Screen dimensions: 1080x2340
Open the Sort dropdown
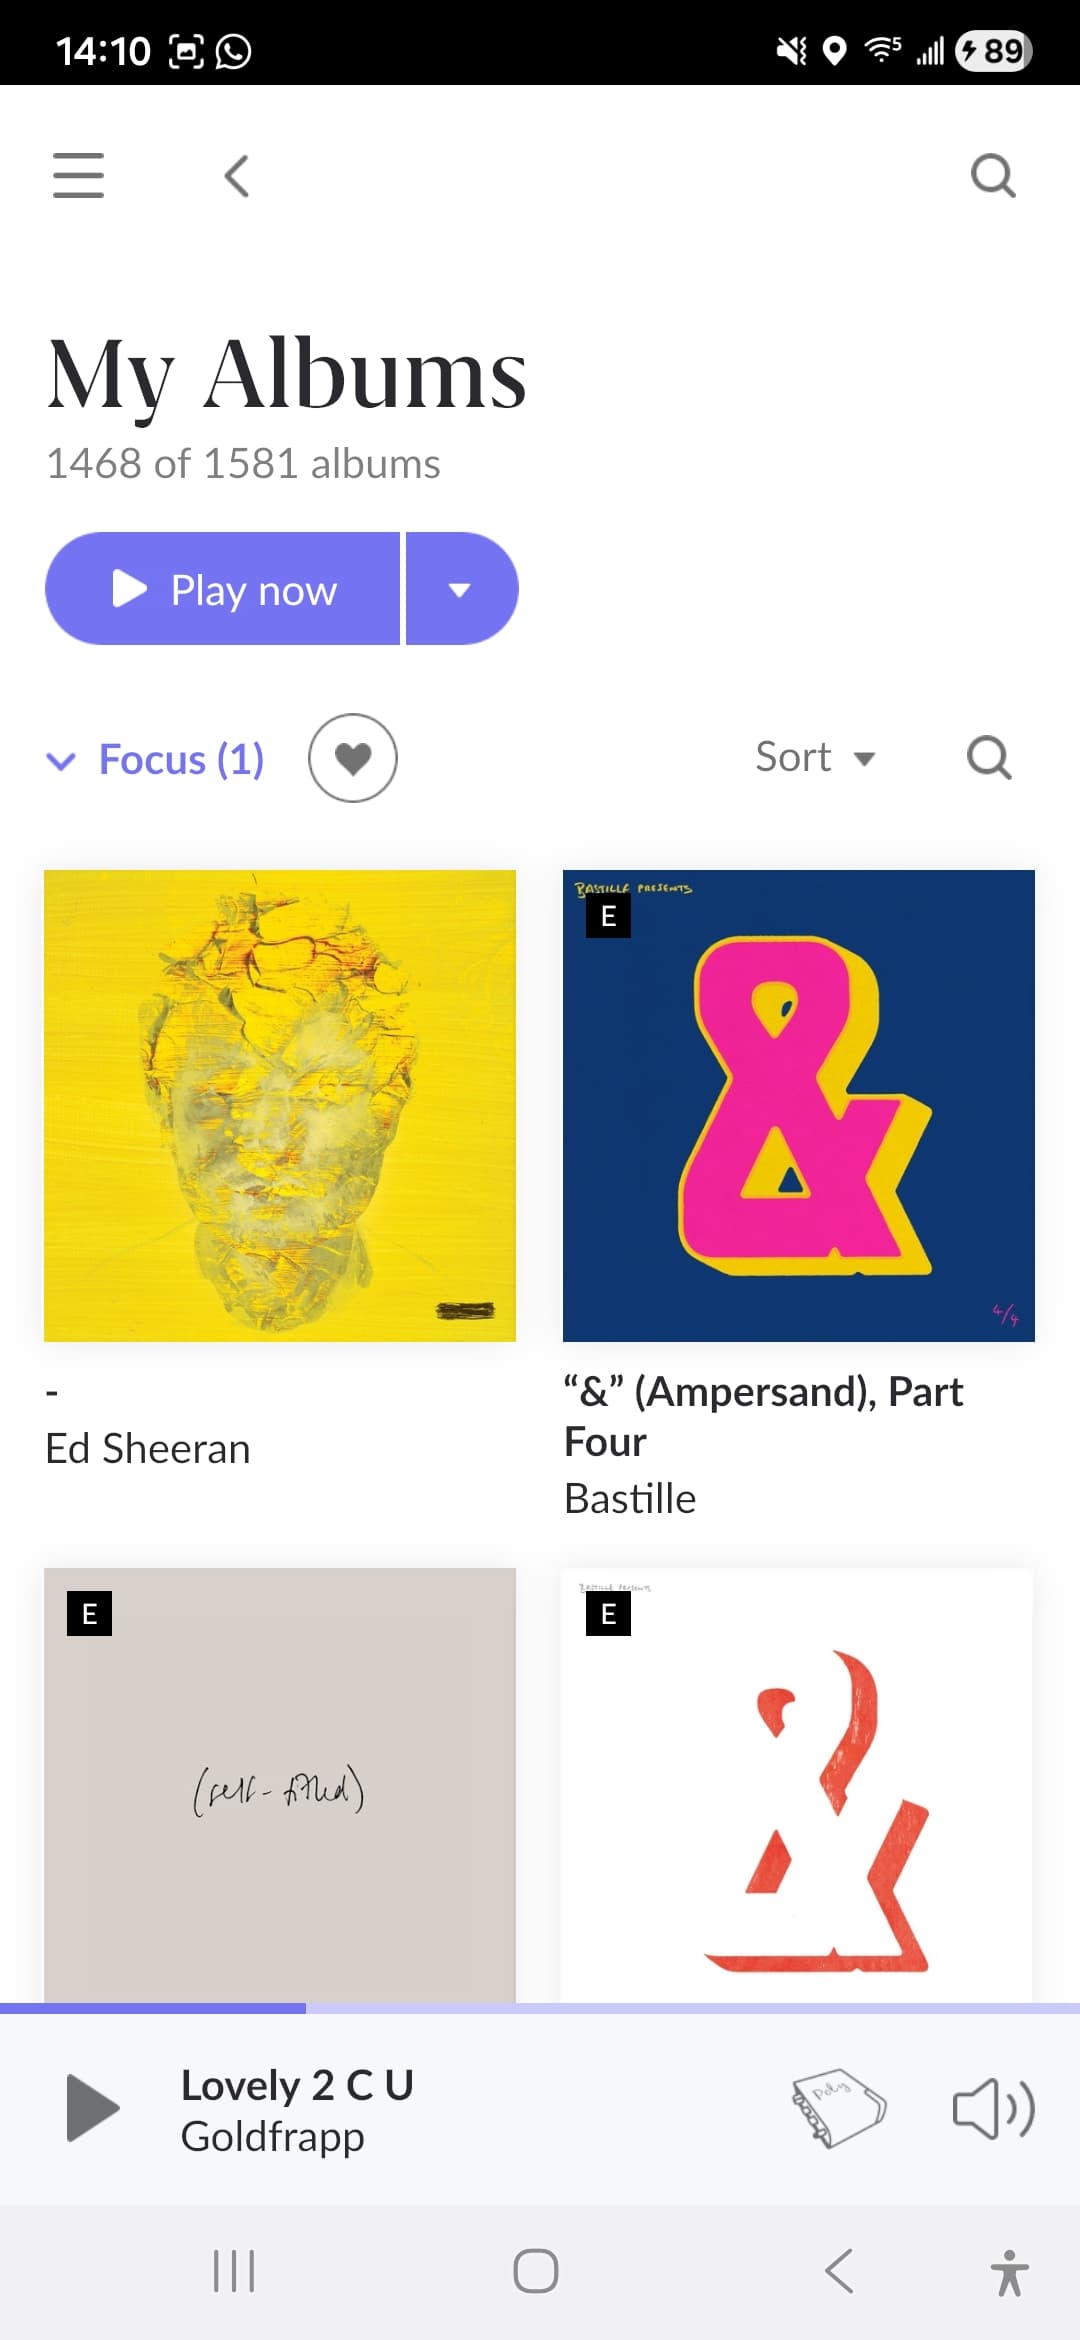point(815,758)
